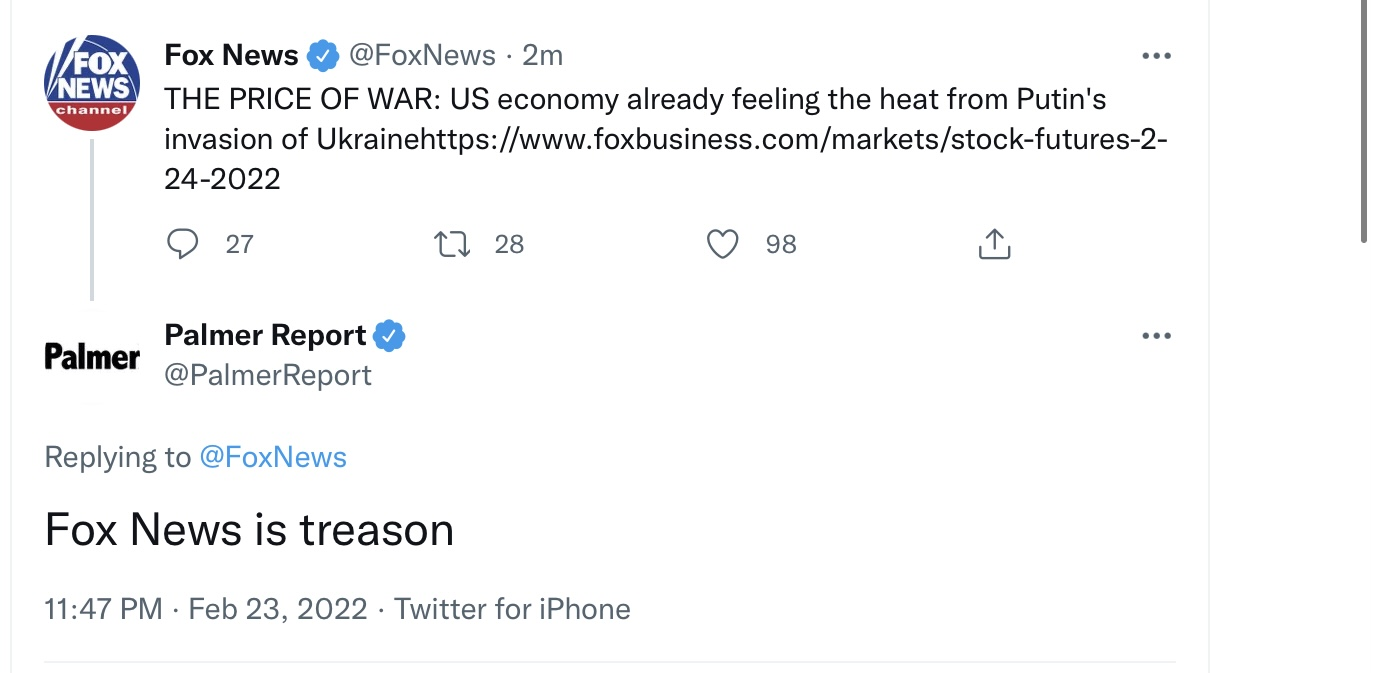Open Palmer Report profile avatar
Image resolution: width=1373 pixels, height=673 pixels.
click(92, 356)
